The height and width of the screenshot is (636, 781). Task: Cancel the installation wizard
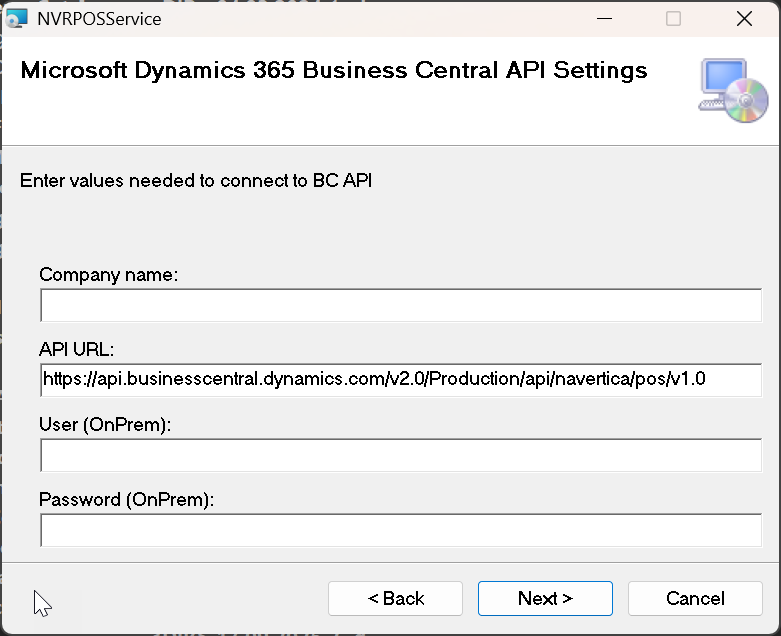pos(695,598)
